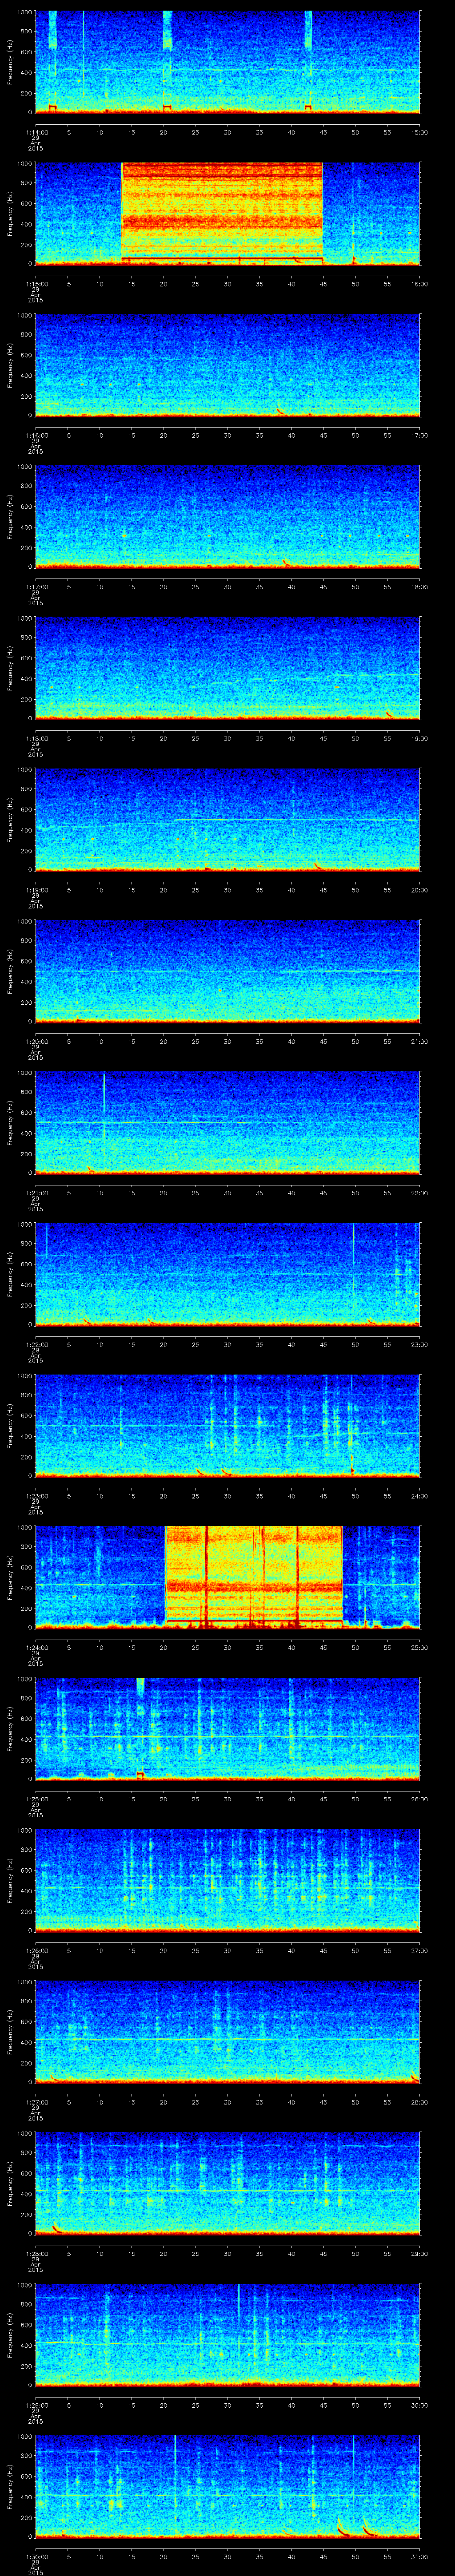Image resolution: width=455 pixels, height=2576 pixels.
Task: Select the 1:19:00 start time label
Action: (x=36, y=890)
